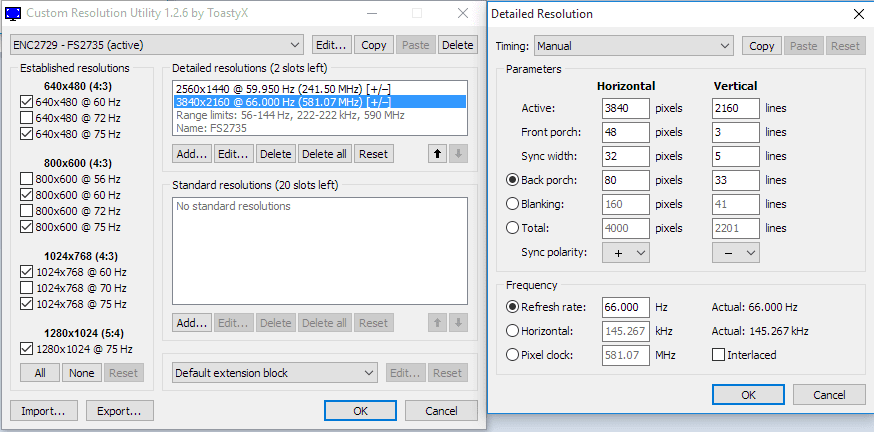Click the vertical Back porch field
Viewport: 874px width, 432px height.
click(736, 180)
